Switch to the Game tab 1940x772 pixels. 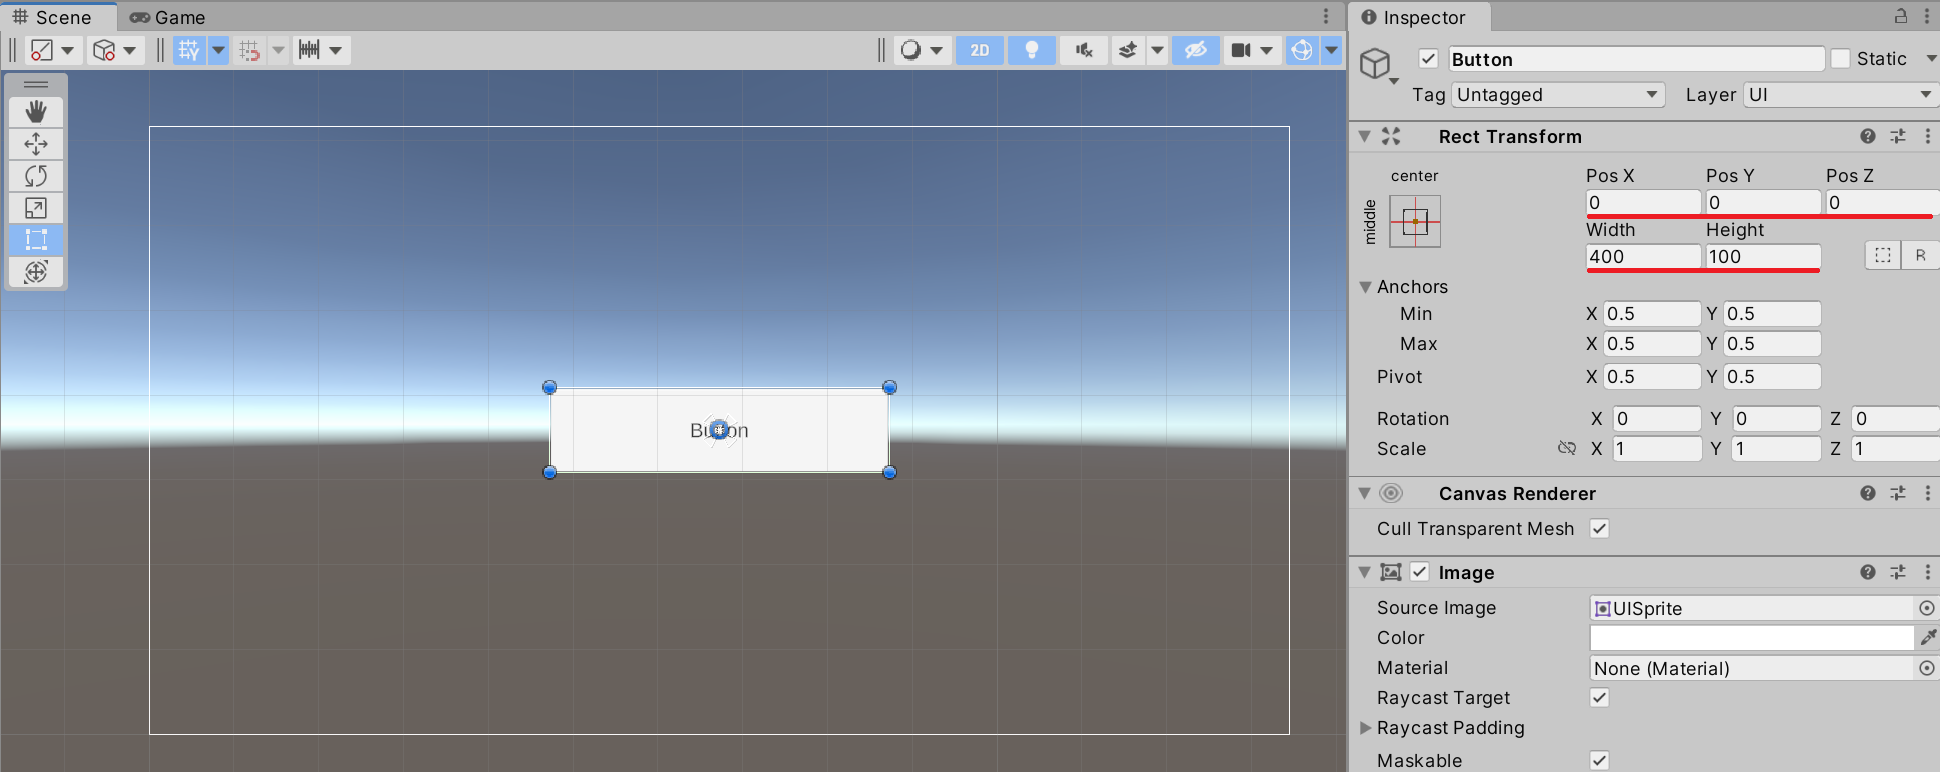[168, 17]
